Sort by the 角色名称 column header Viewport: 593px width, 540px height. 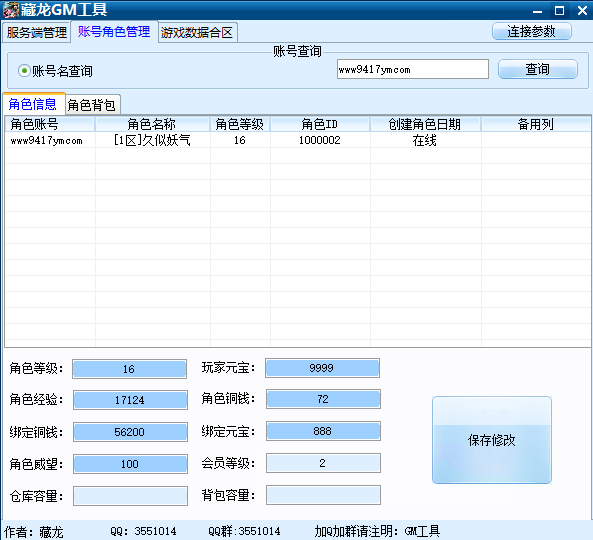[152, 124]
